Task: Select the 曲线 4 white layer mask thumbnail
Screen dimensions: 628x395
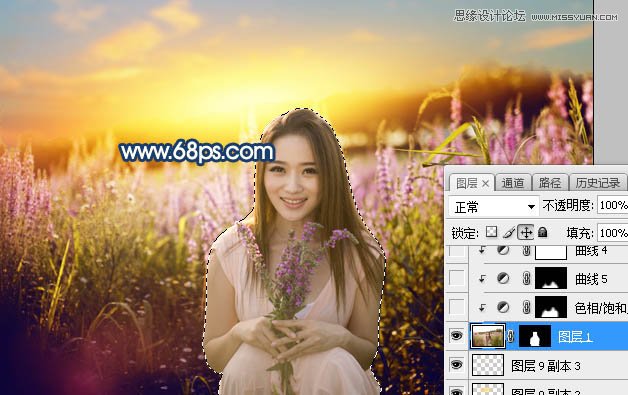Action: pos(551,252)
